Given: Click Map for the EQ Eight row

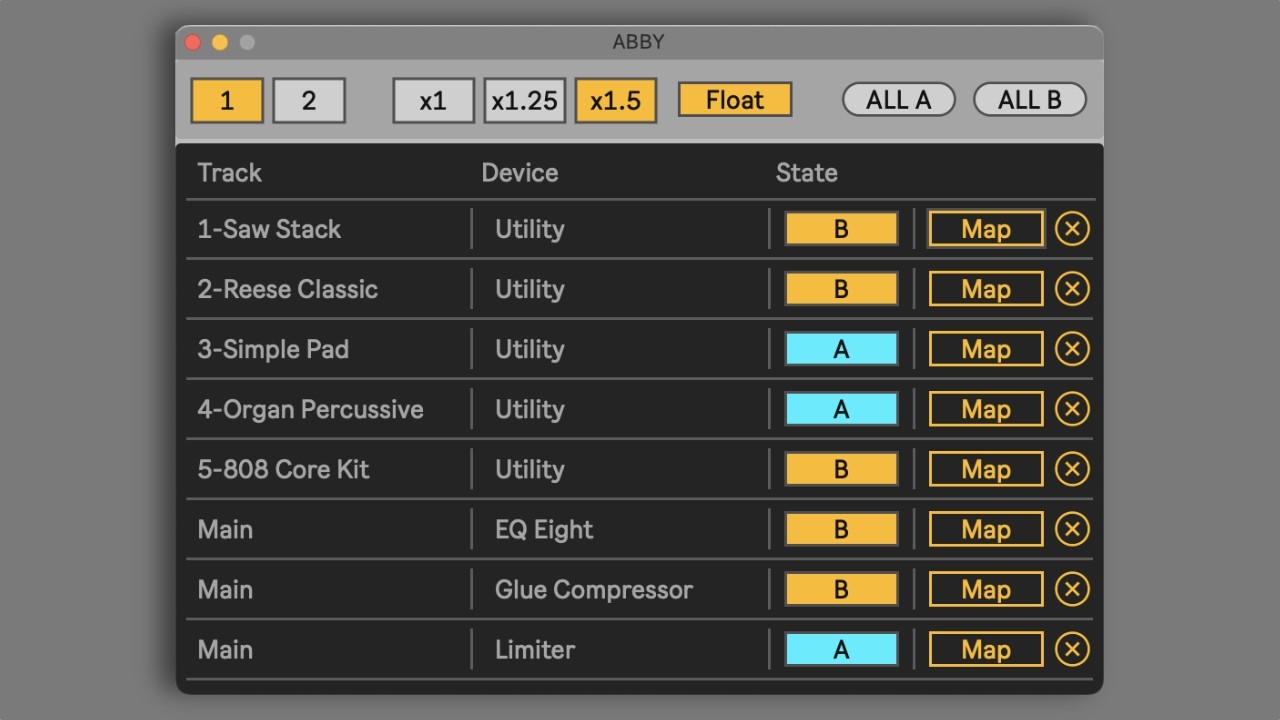Looking at the screenshot, I should [x=986, y=529].
